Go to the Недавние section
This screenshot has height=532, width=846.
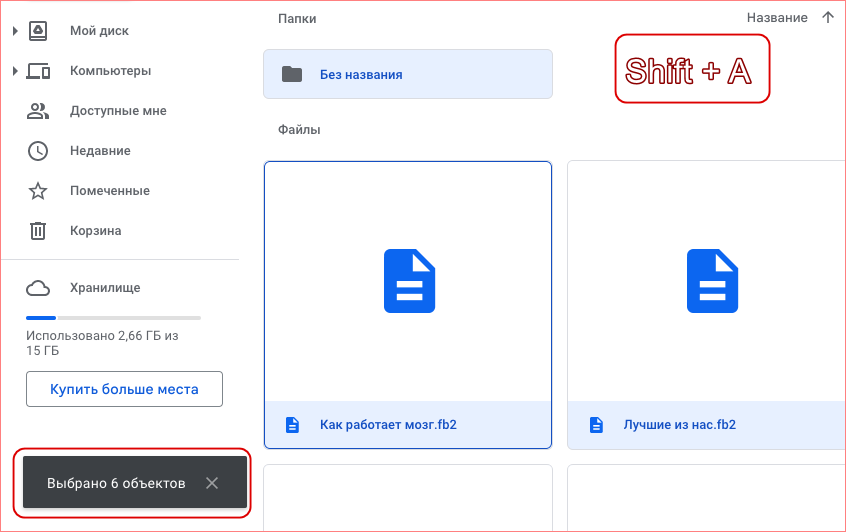(x=100, y=151)
